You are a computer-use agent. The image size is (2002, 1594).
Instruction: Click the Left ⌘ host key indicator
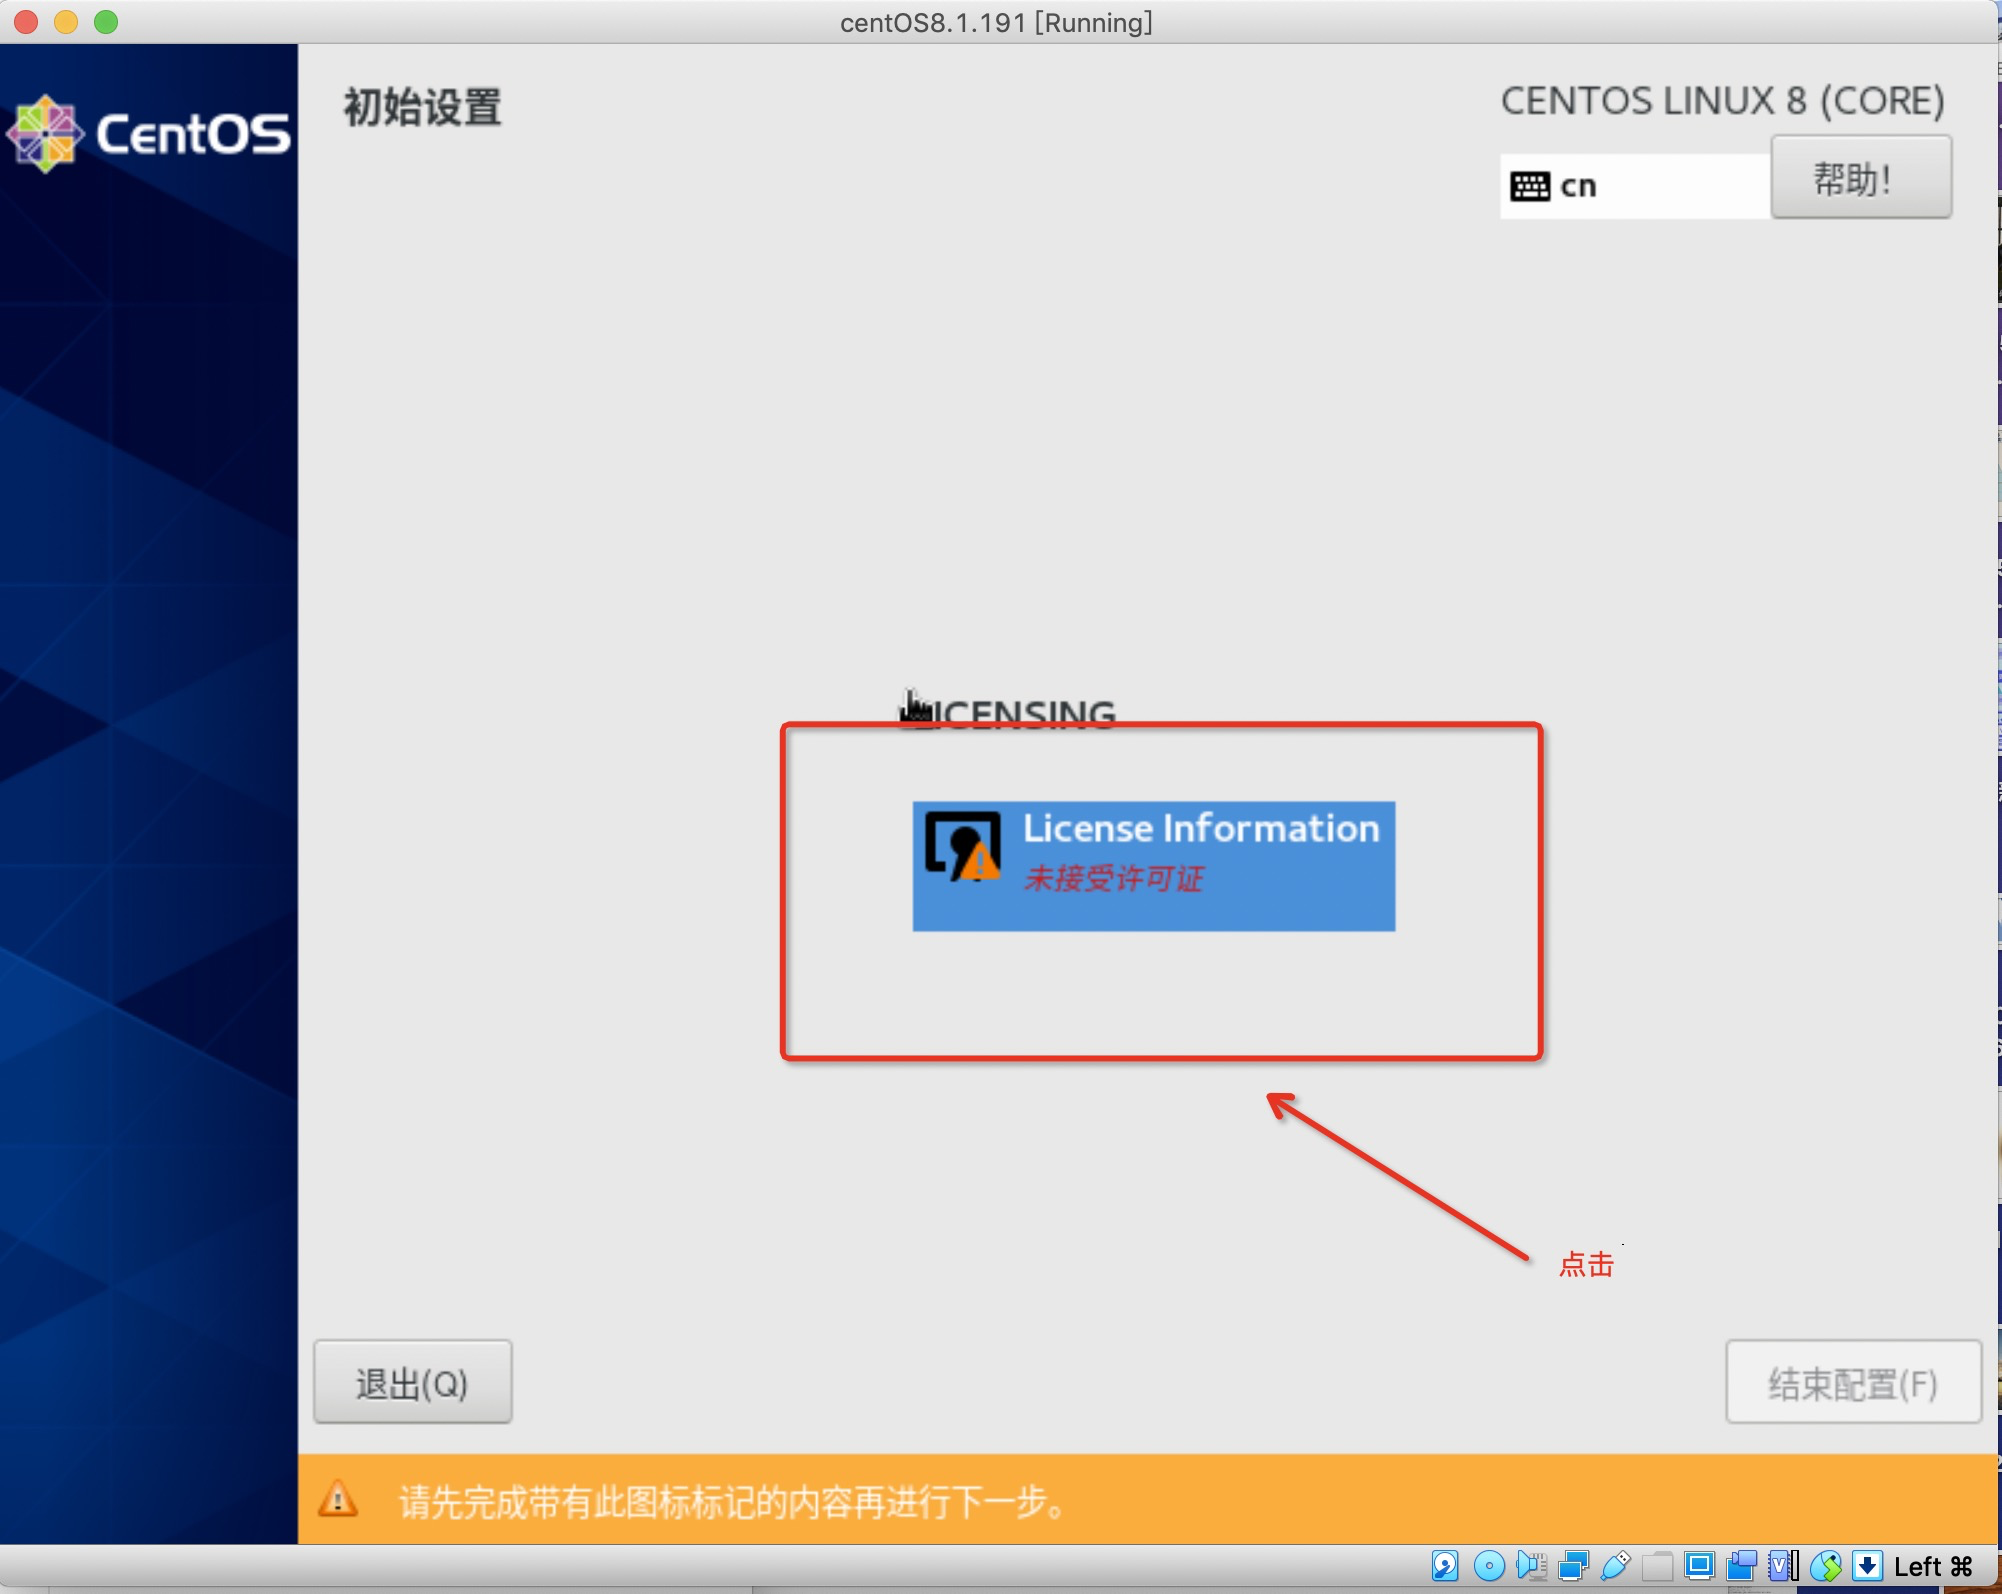(1933, 1566)
